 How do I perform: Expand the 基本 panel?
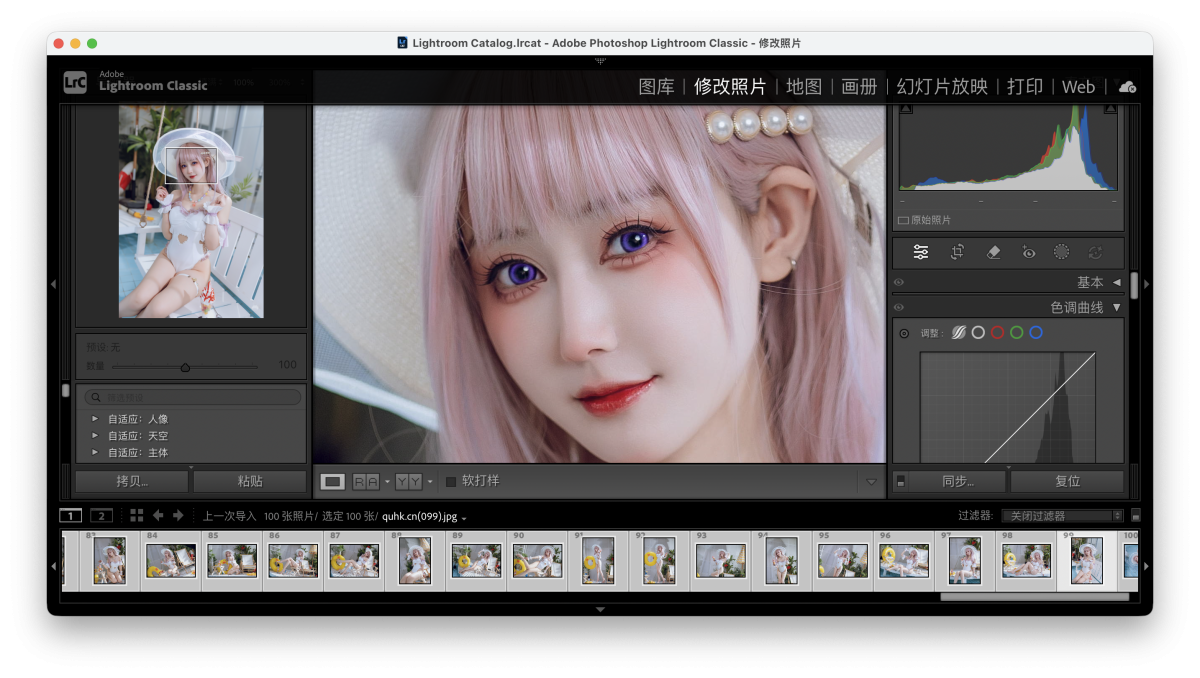pyautogui.click(x=1117, y=282)
